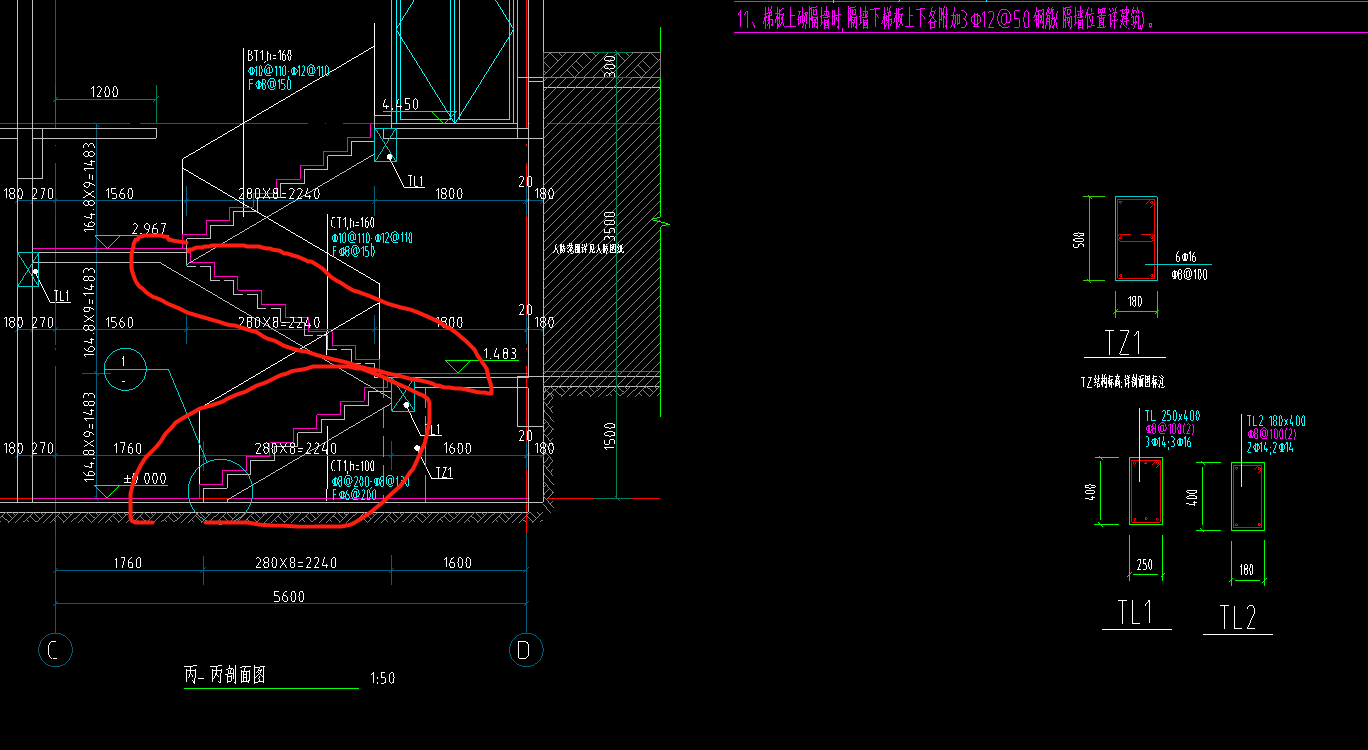This screenshot has width=1368, height=750.
Task: Click the 1200 dimension text
Action: (104, 92)
